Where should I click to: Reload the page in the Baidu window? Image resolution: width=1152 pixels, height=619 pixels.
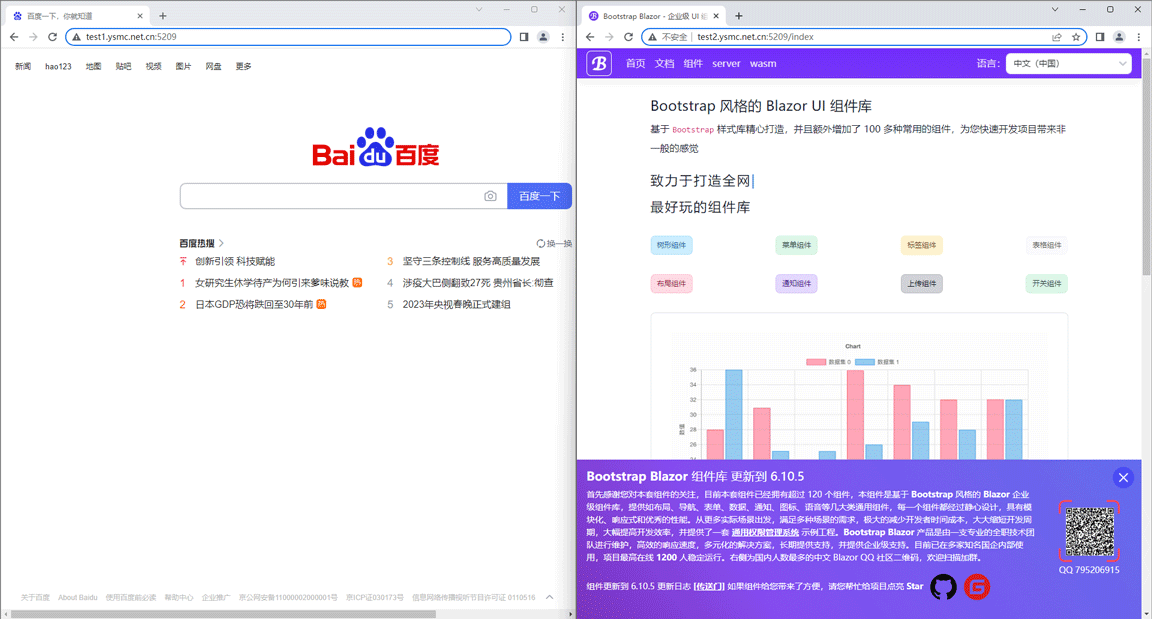click(52, 37)
